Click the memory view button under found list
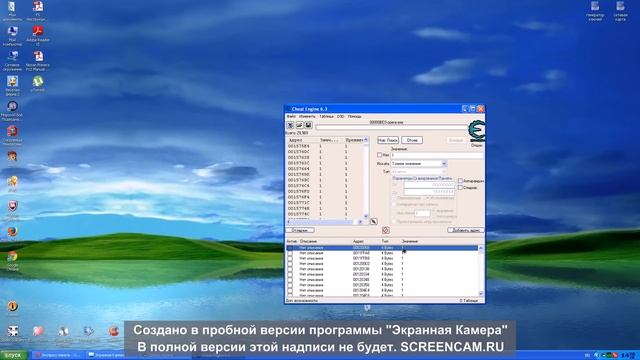Screen dimensions: 640x360 300,230
